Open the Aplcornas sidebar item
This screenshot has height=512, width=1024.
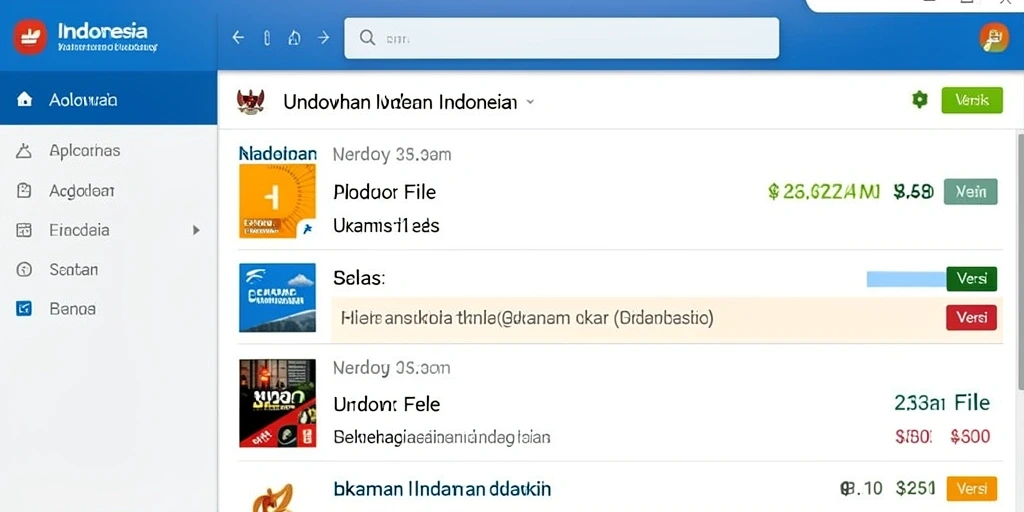point(108,151)
